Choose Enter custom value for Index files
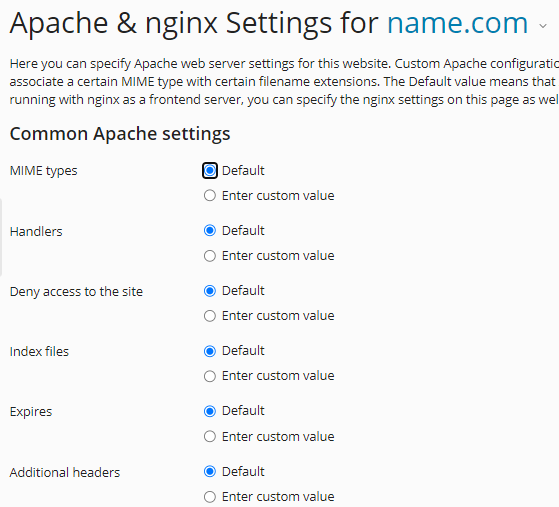The image size is (559, 507). tap(210, 376)
